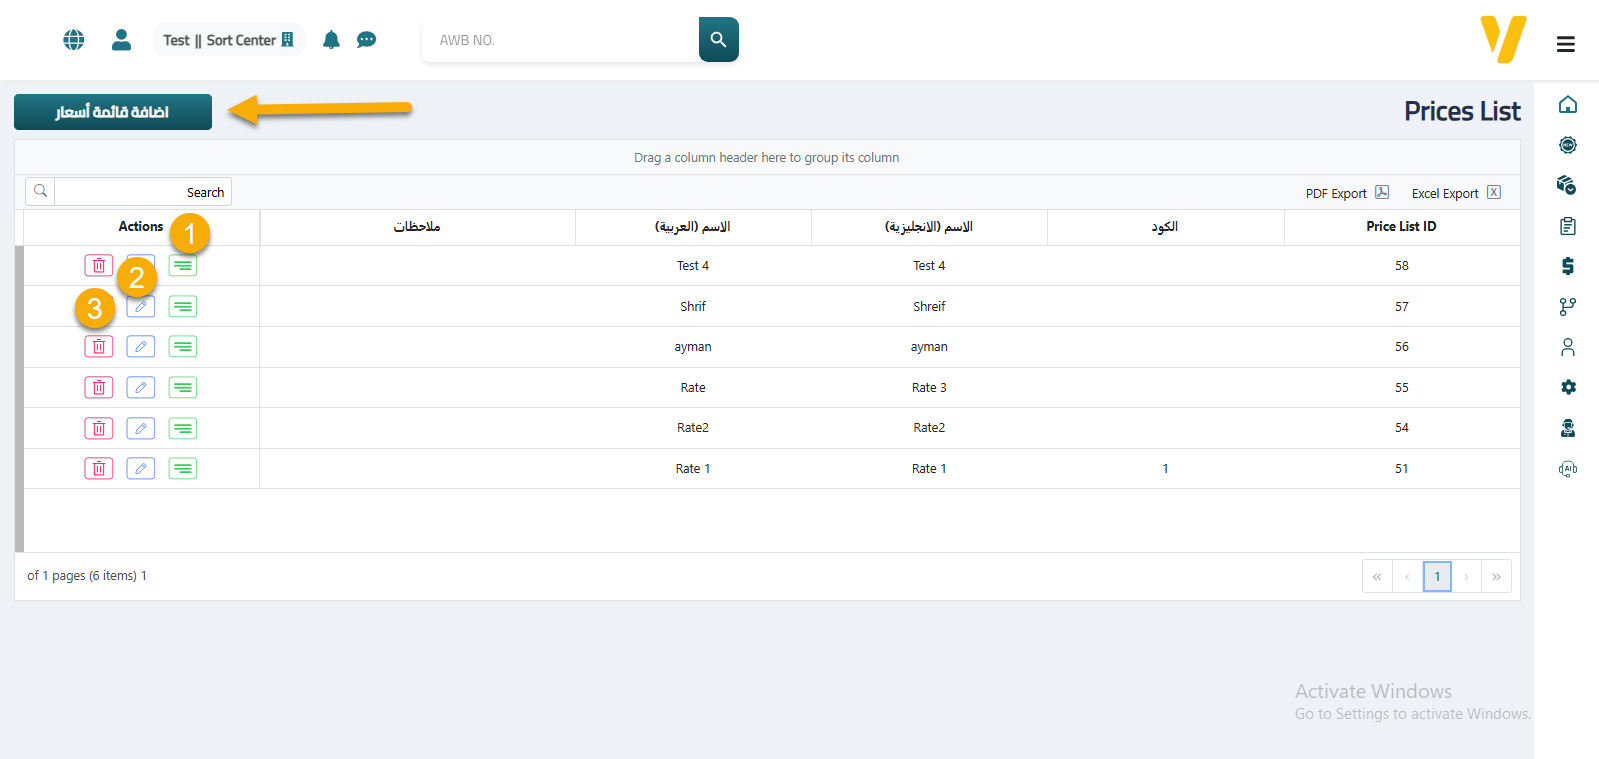Delete the Rate 3 price list
The image size is (1599, 759).
(x=99, y=387)
